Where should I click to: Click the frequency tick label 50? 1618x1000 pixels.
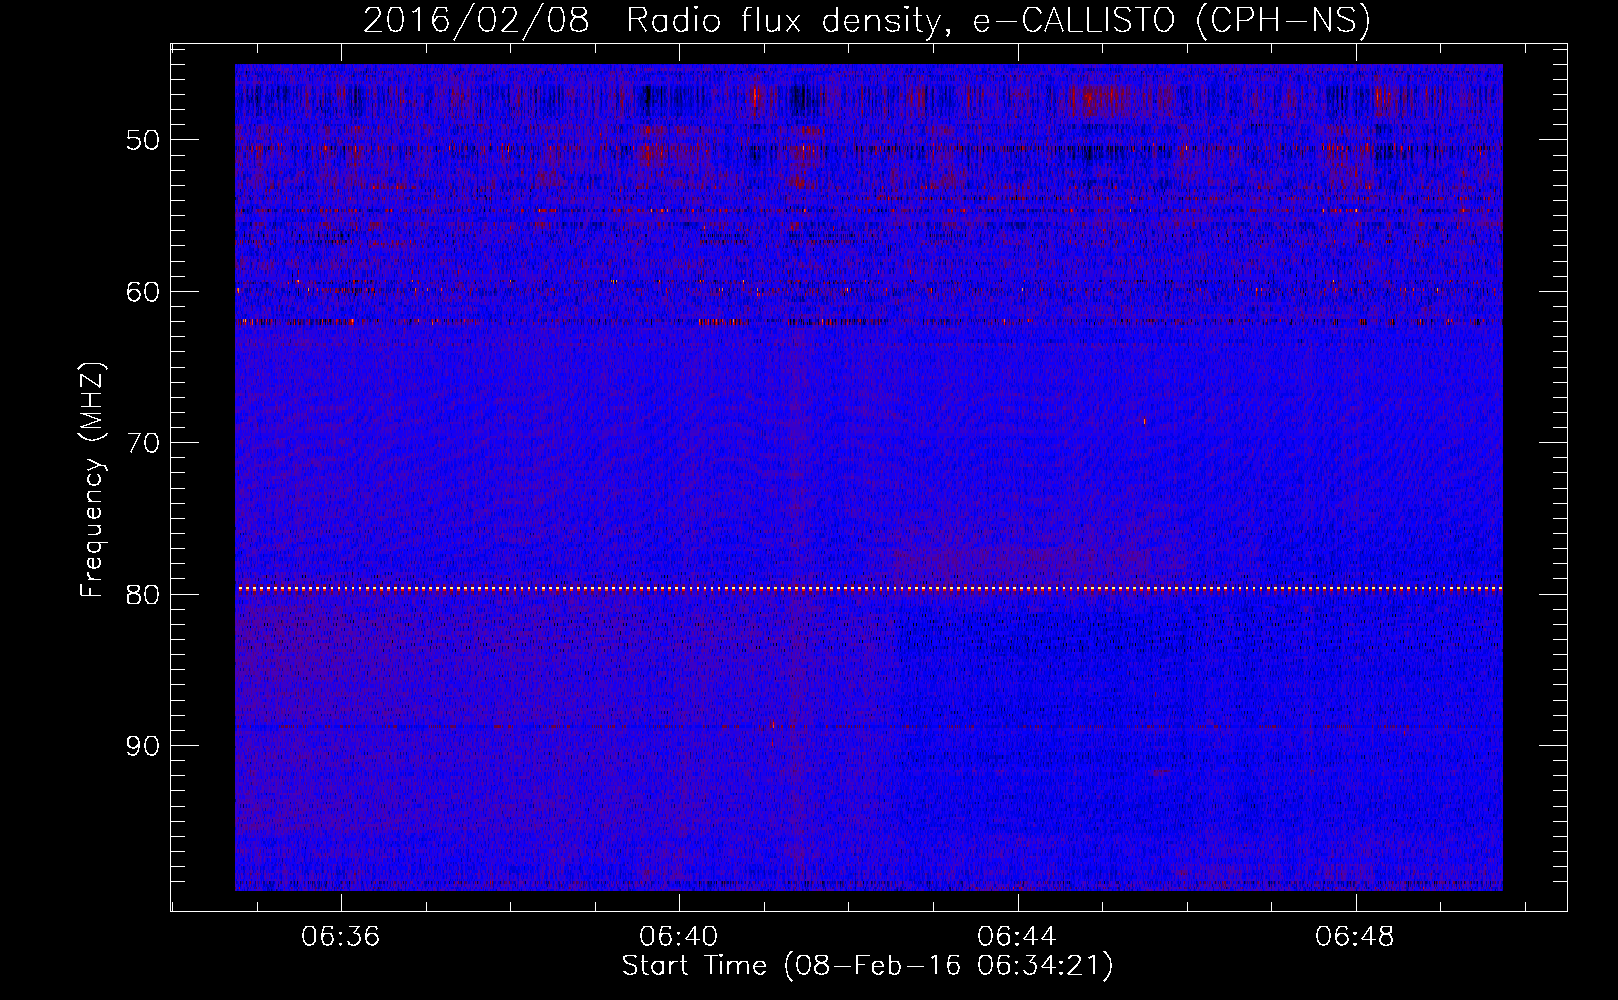[x=143, y=139]
